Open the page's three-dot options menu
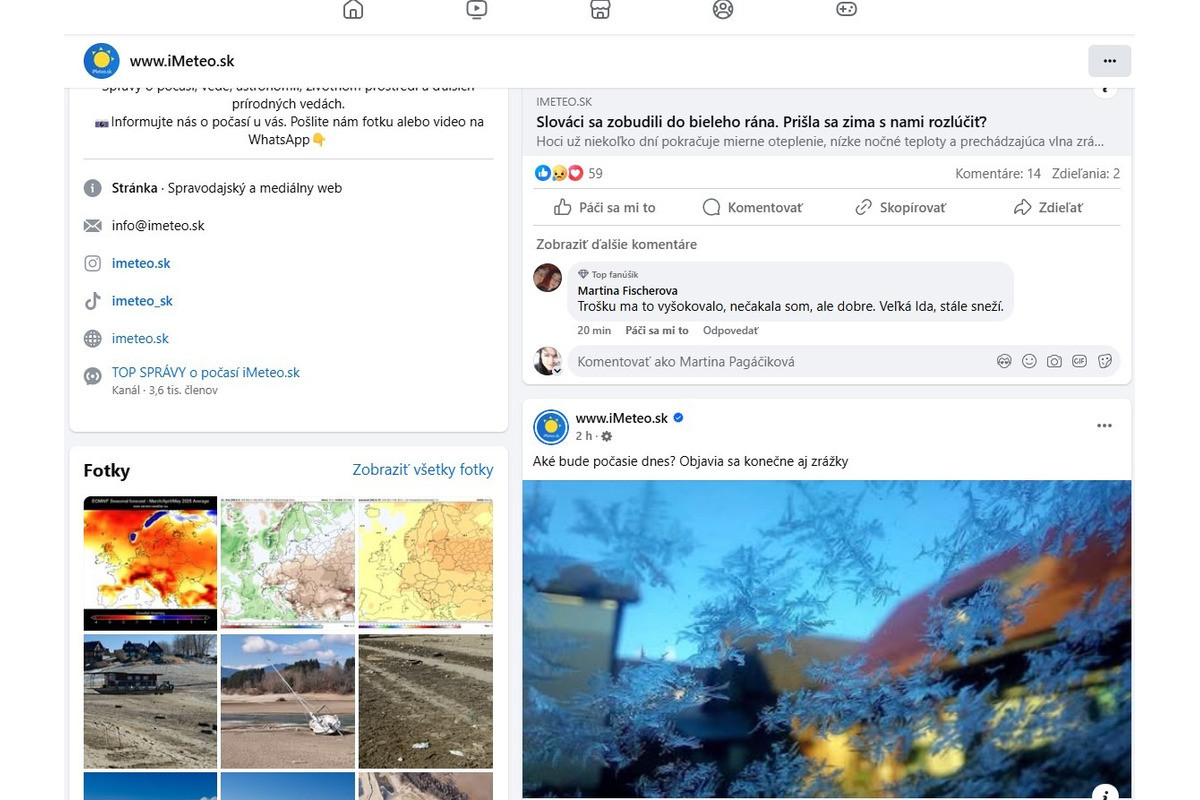The image size is (1200, 800). point(1109,60)
